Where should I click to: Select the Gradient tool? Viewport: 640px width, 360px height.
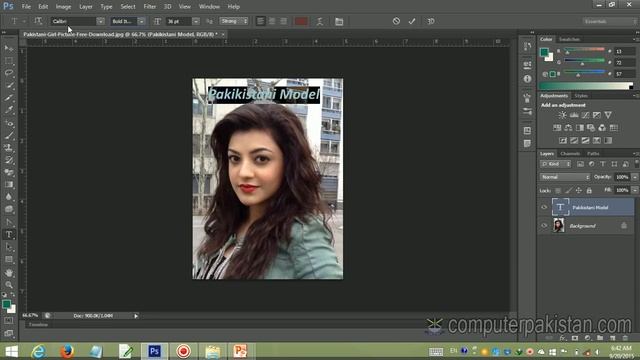click(x=9, y=184)
